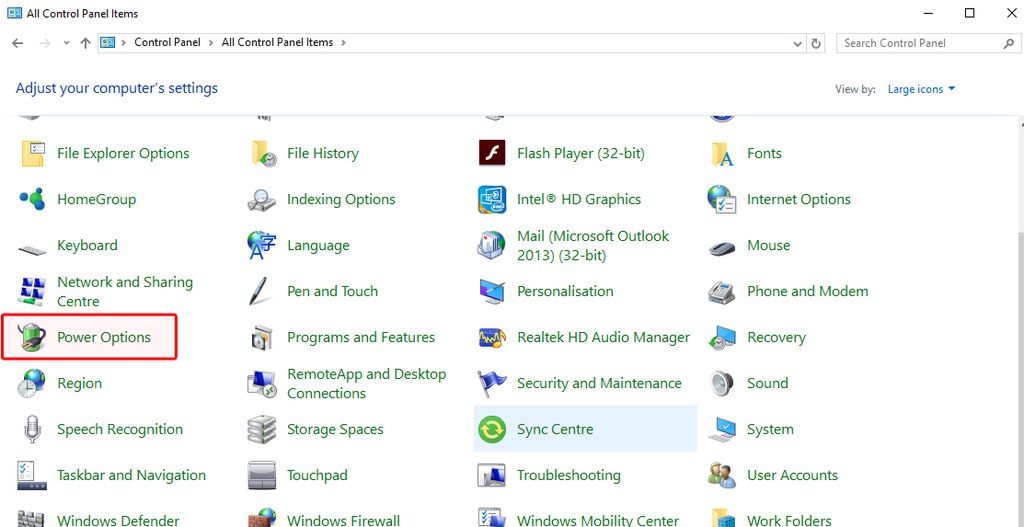
Task: Open the recent locations dropdown arrow
Action: click(x=66, y=43)
